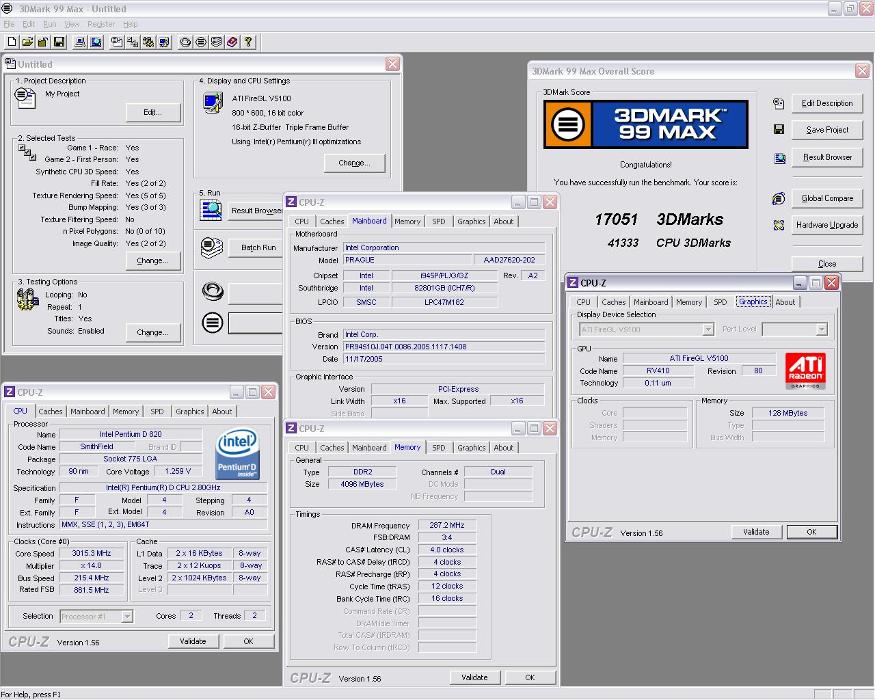Viewport: 875px width, 700px height.
Task: Click the Project Description document icon
Action: coord(25,98)
